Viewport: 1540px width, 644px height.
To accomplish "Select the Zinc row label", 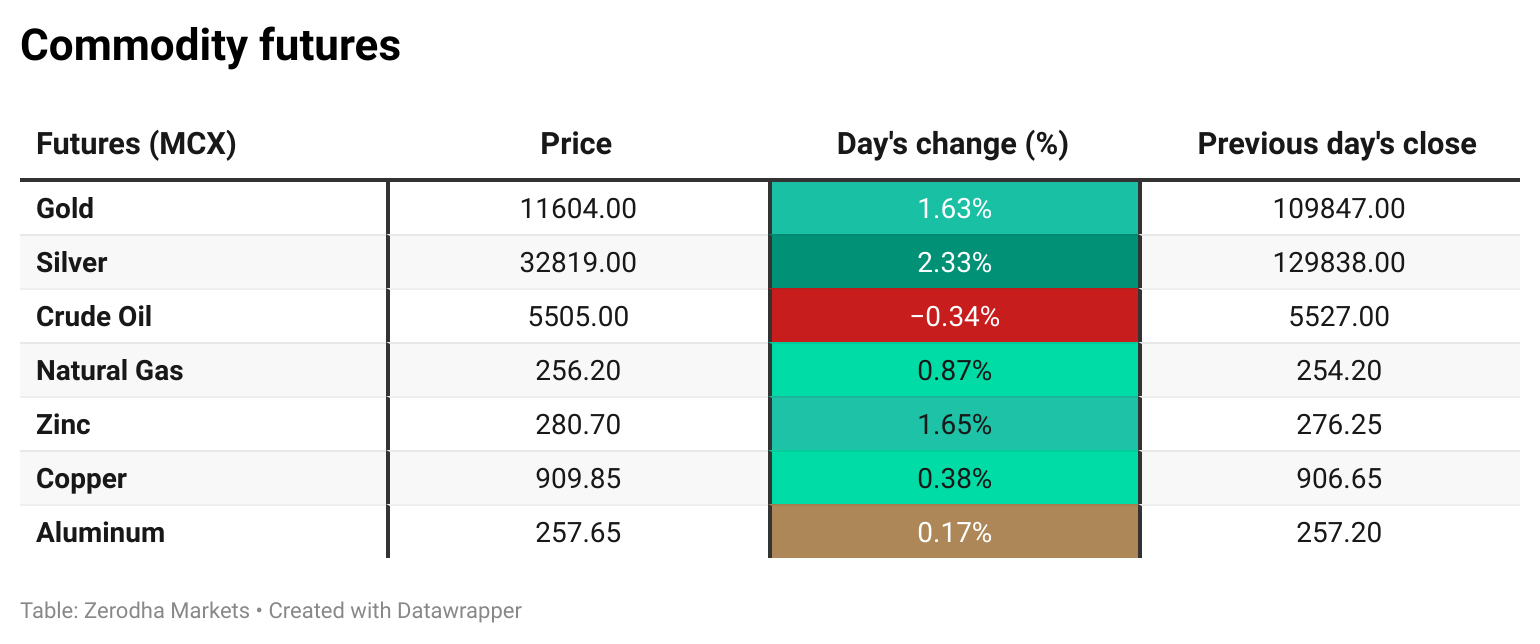I will [63, 424].
